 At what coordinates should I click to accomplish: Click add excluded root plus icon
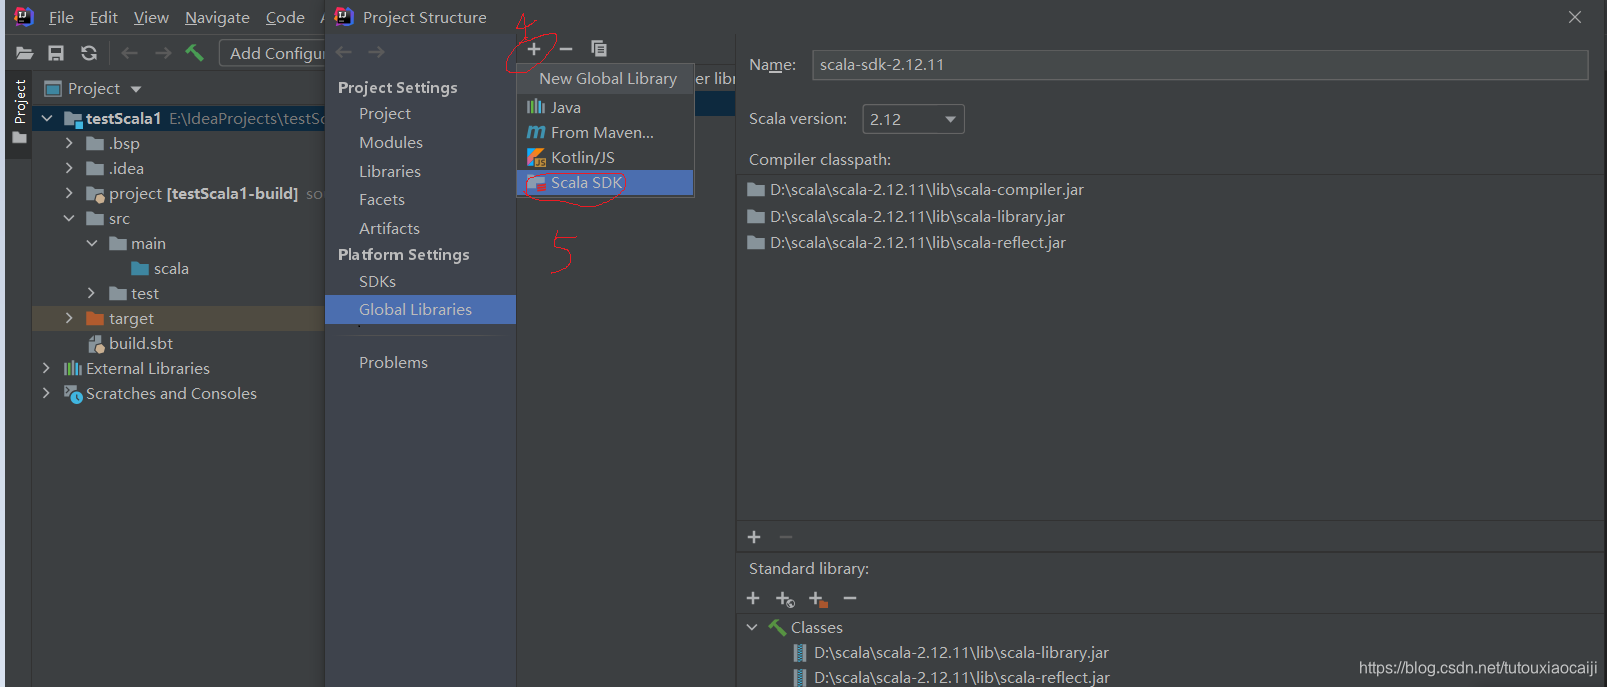click(818, 599)
